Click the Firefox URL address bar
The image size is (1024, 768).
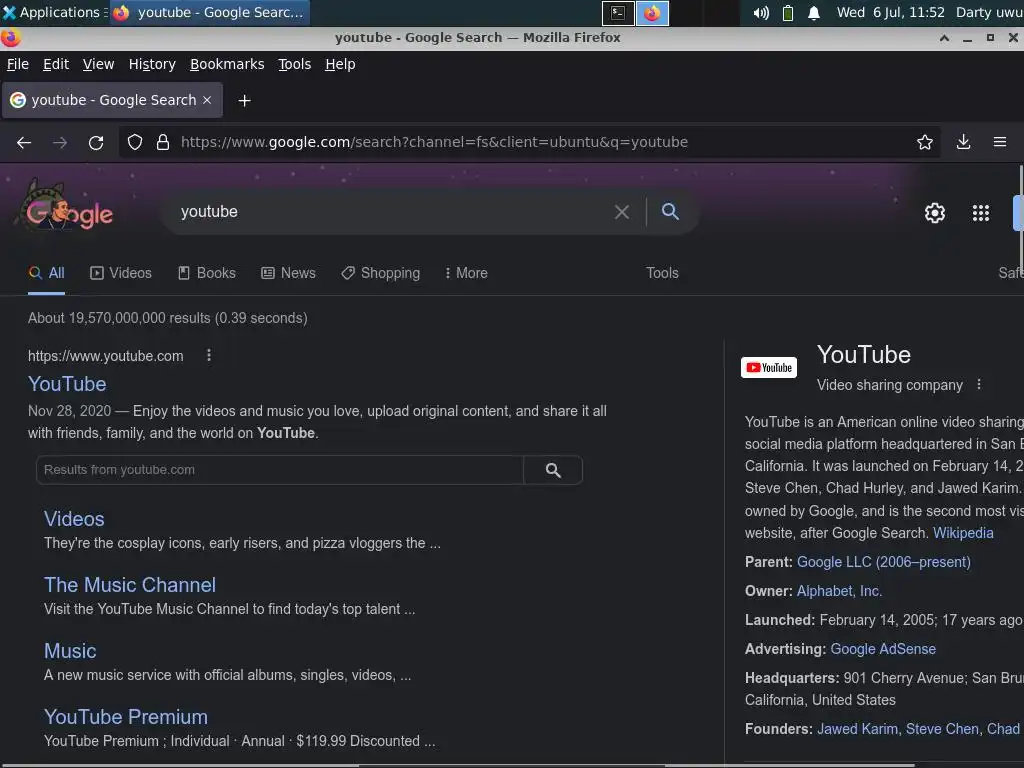(529, 142)
